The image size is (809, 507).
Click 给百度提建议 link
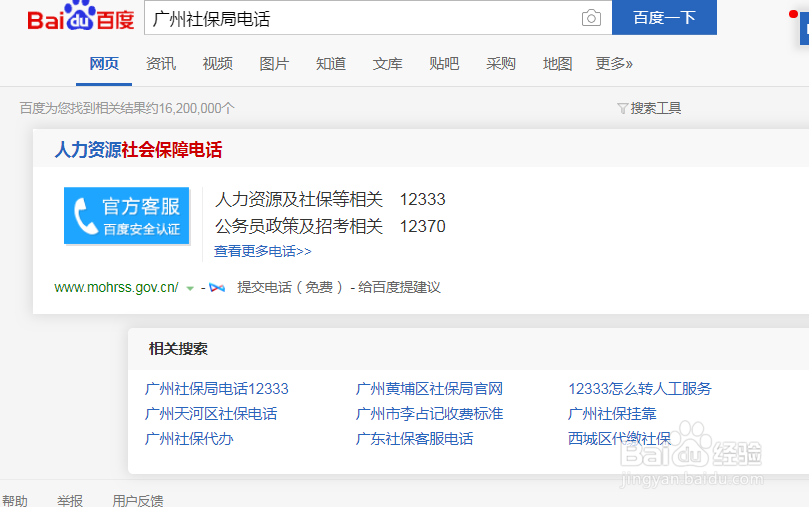click(x=399, y=287)
